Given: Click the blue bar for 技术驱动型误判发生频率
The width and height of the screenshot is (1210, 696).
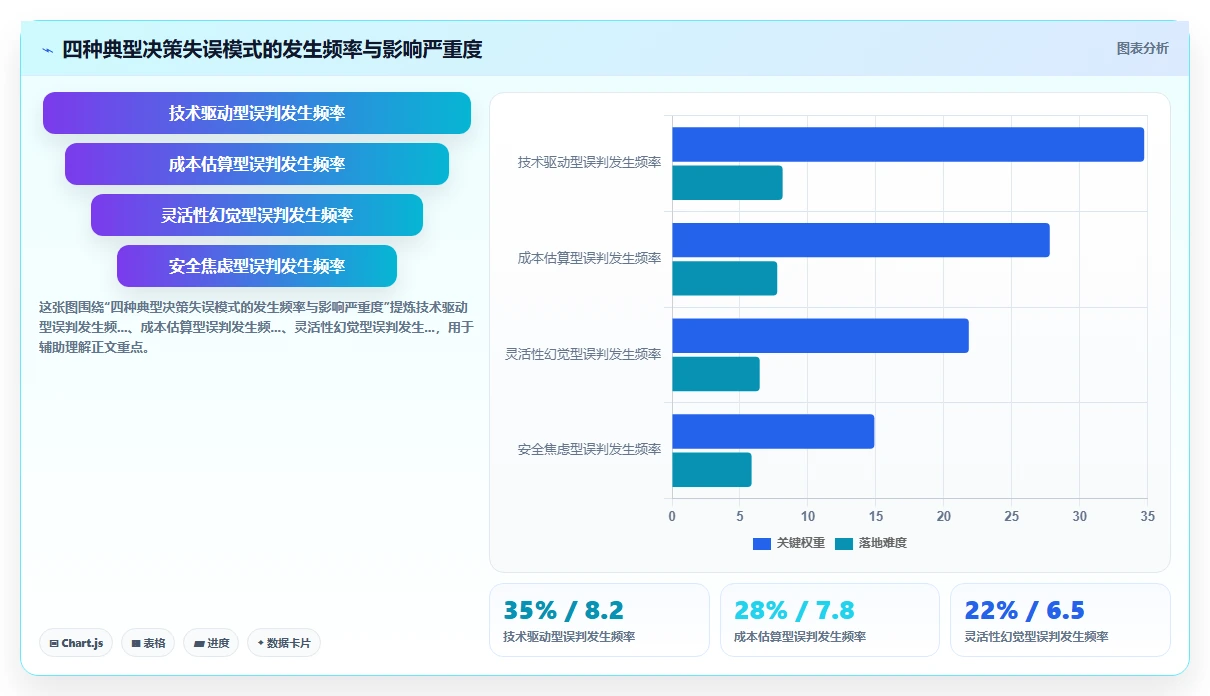Looking at the screenshot, I should (x=908, y=144).
